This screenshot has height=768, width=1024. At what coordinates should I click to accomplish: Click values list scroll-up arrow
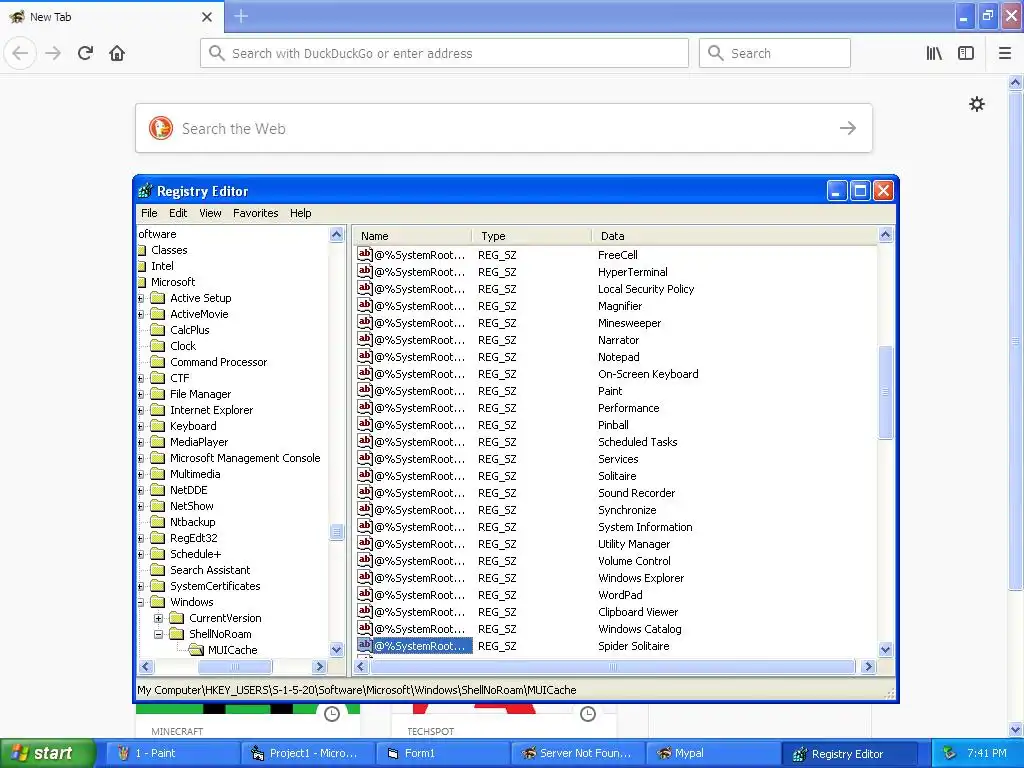coord(886,234)
